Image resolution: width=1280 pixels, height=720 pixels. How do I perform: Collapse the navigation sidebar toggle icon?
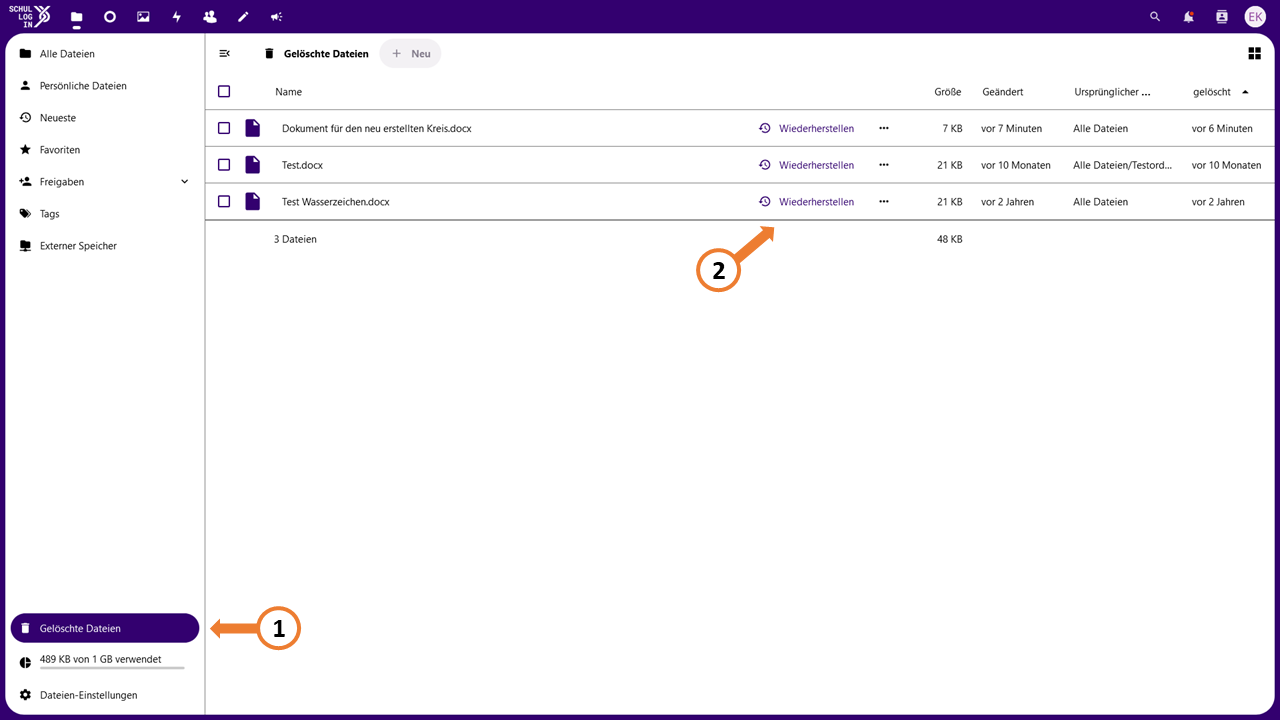[224, 54]
